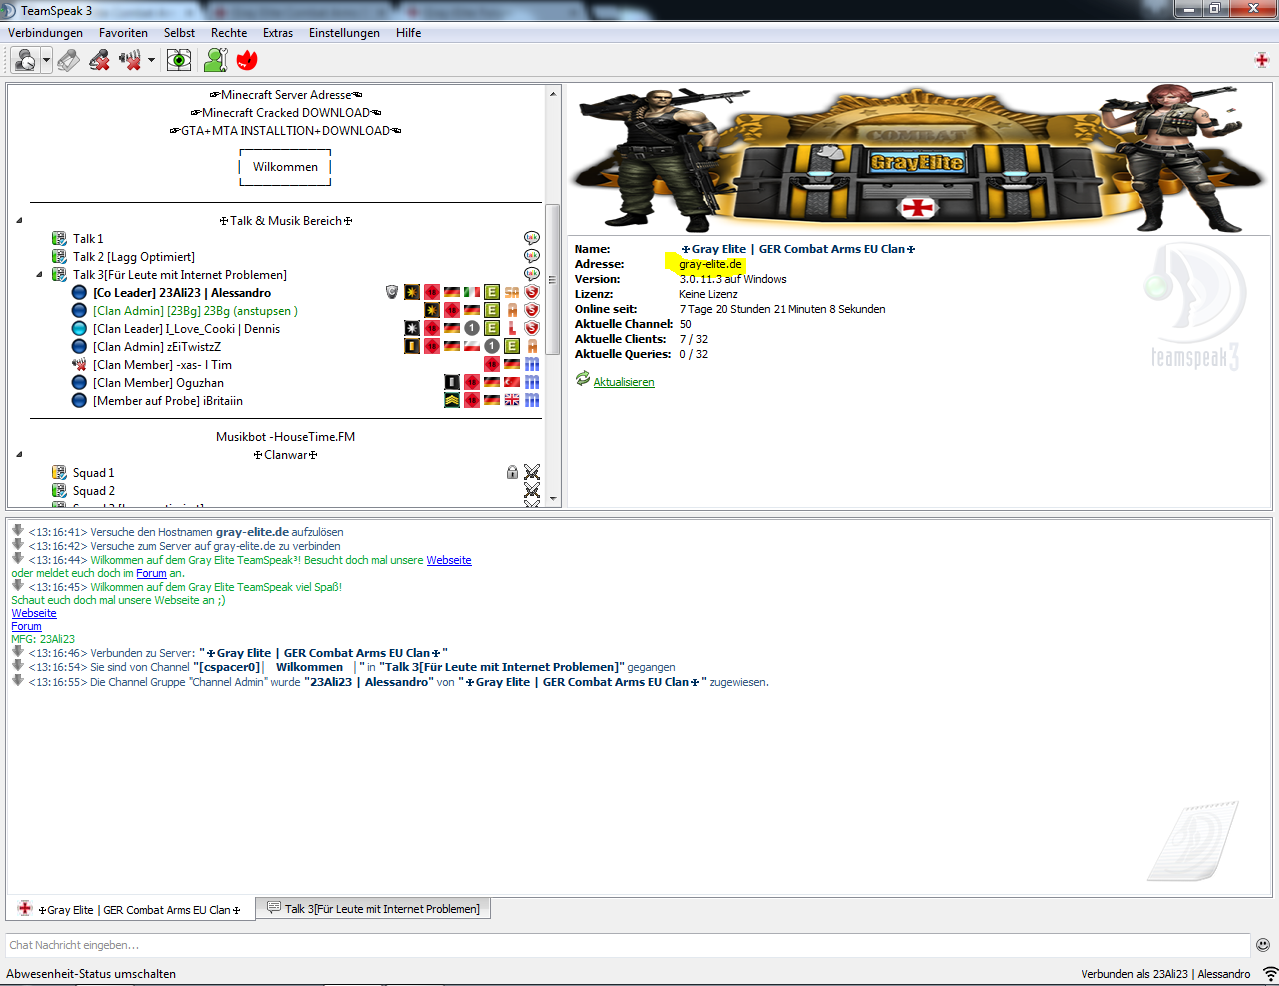Click the standalone Forum link above MFG
The height and width of the screenshot is (986, 1279).
26,627
